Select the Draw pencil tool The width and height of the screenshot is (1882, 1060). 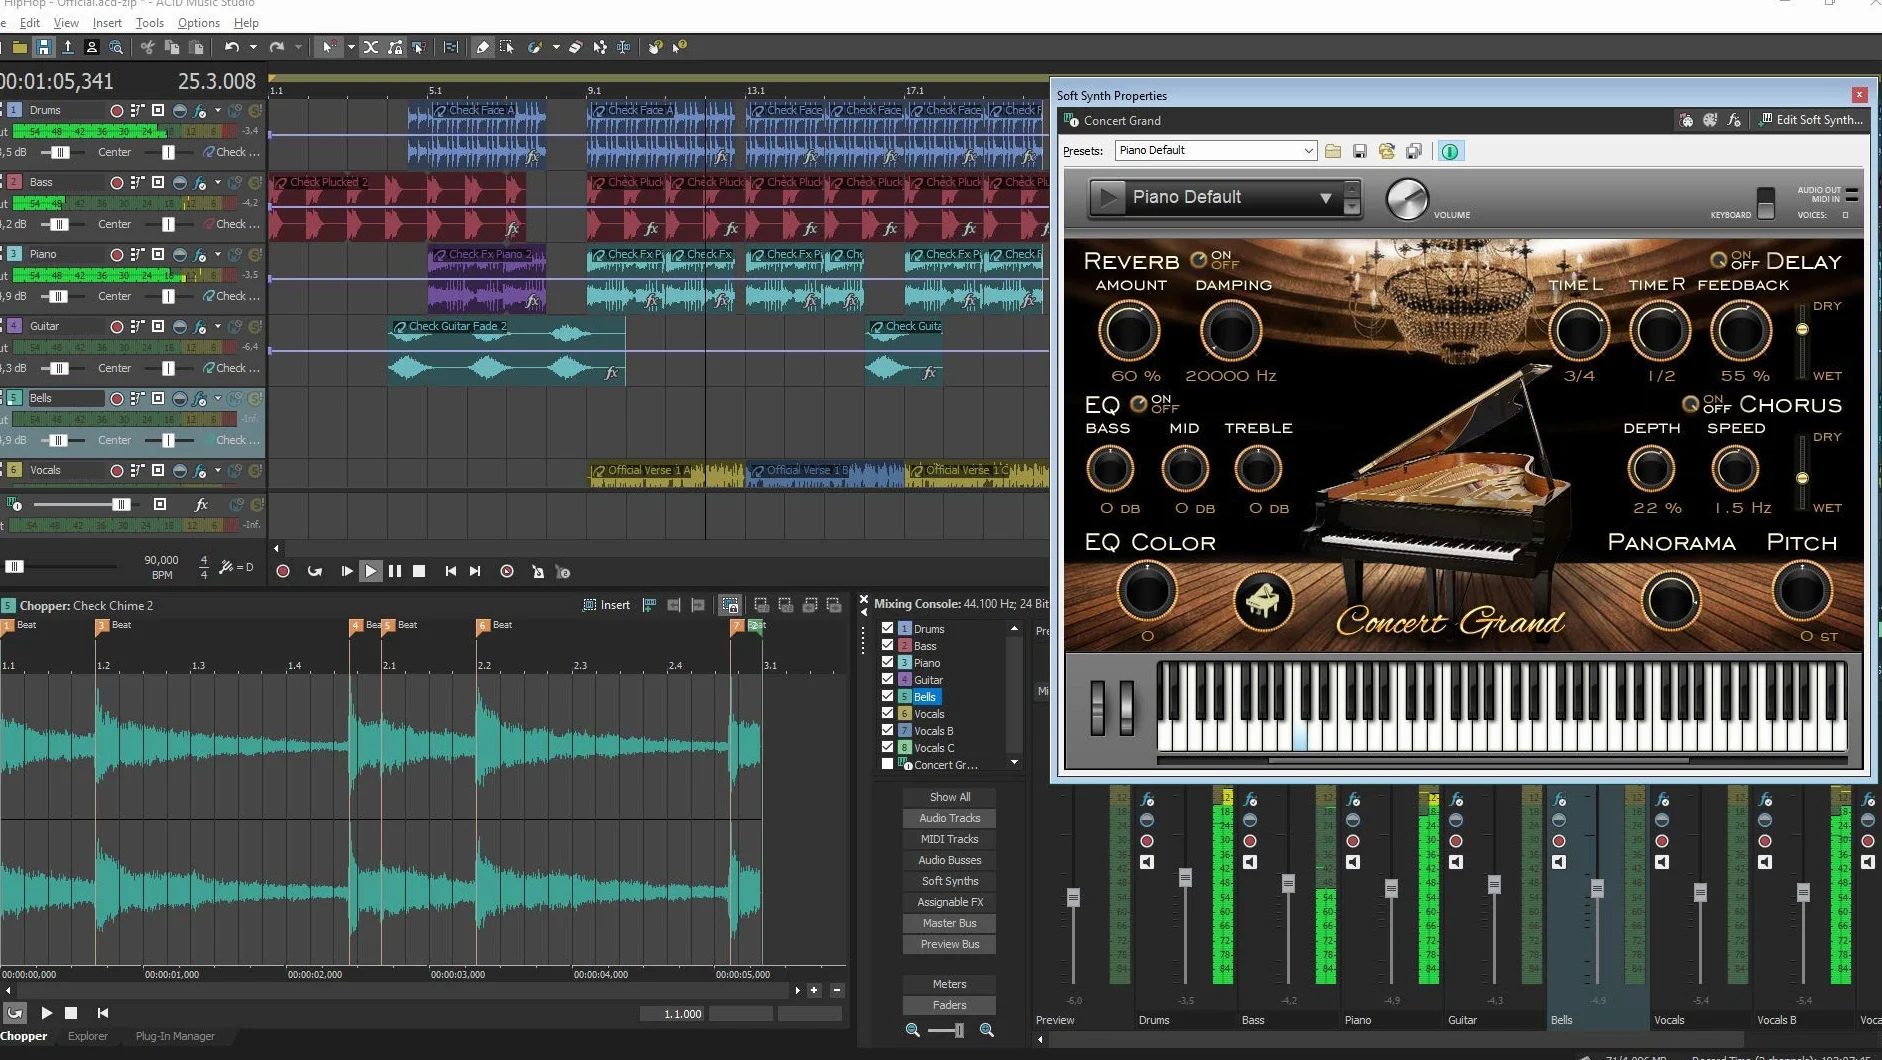coord(482,47)
